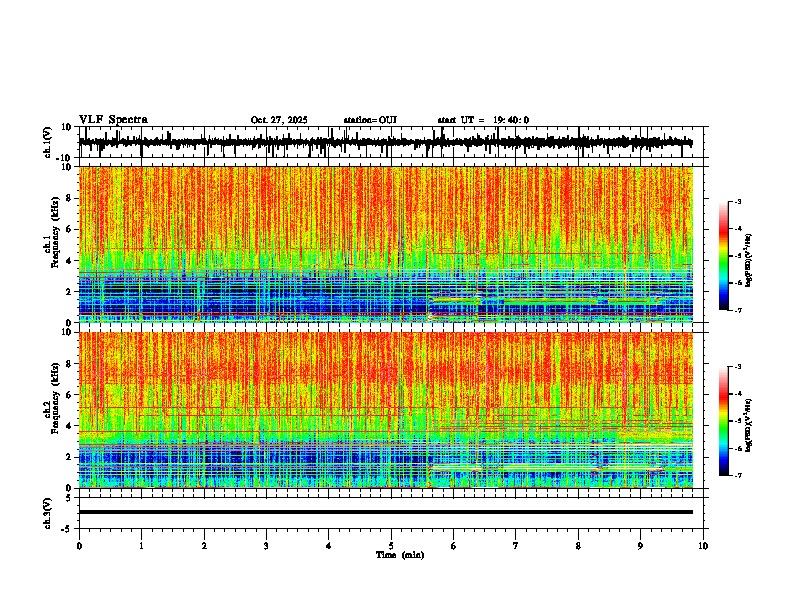792x612 pixels.
Task: Click the ch.2 log(PSD) color bar
Action: (x=724, y=421)
